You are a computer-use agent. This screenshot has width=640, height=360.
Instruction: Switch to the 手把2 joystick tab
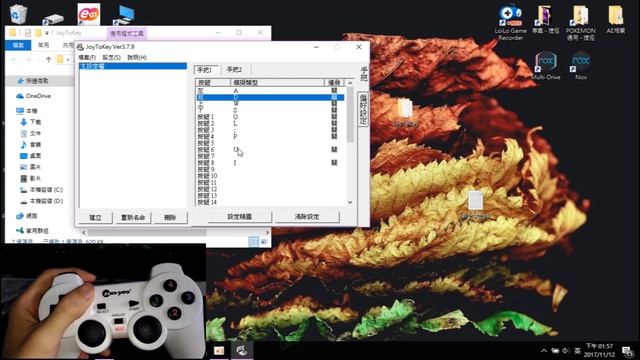234,69
